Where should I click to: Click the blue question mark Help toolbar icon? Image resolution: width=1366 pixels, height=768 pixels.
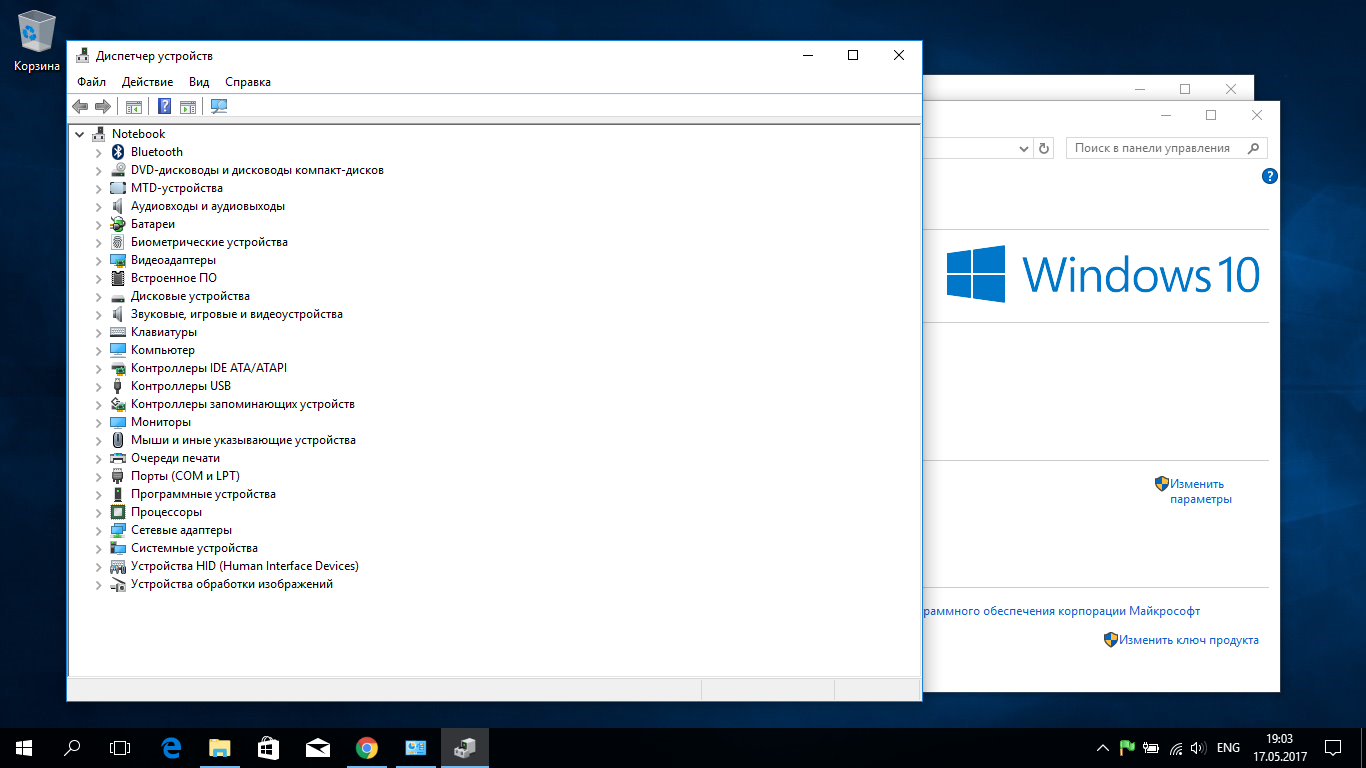[x=165, y=107]
